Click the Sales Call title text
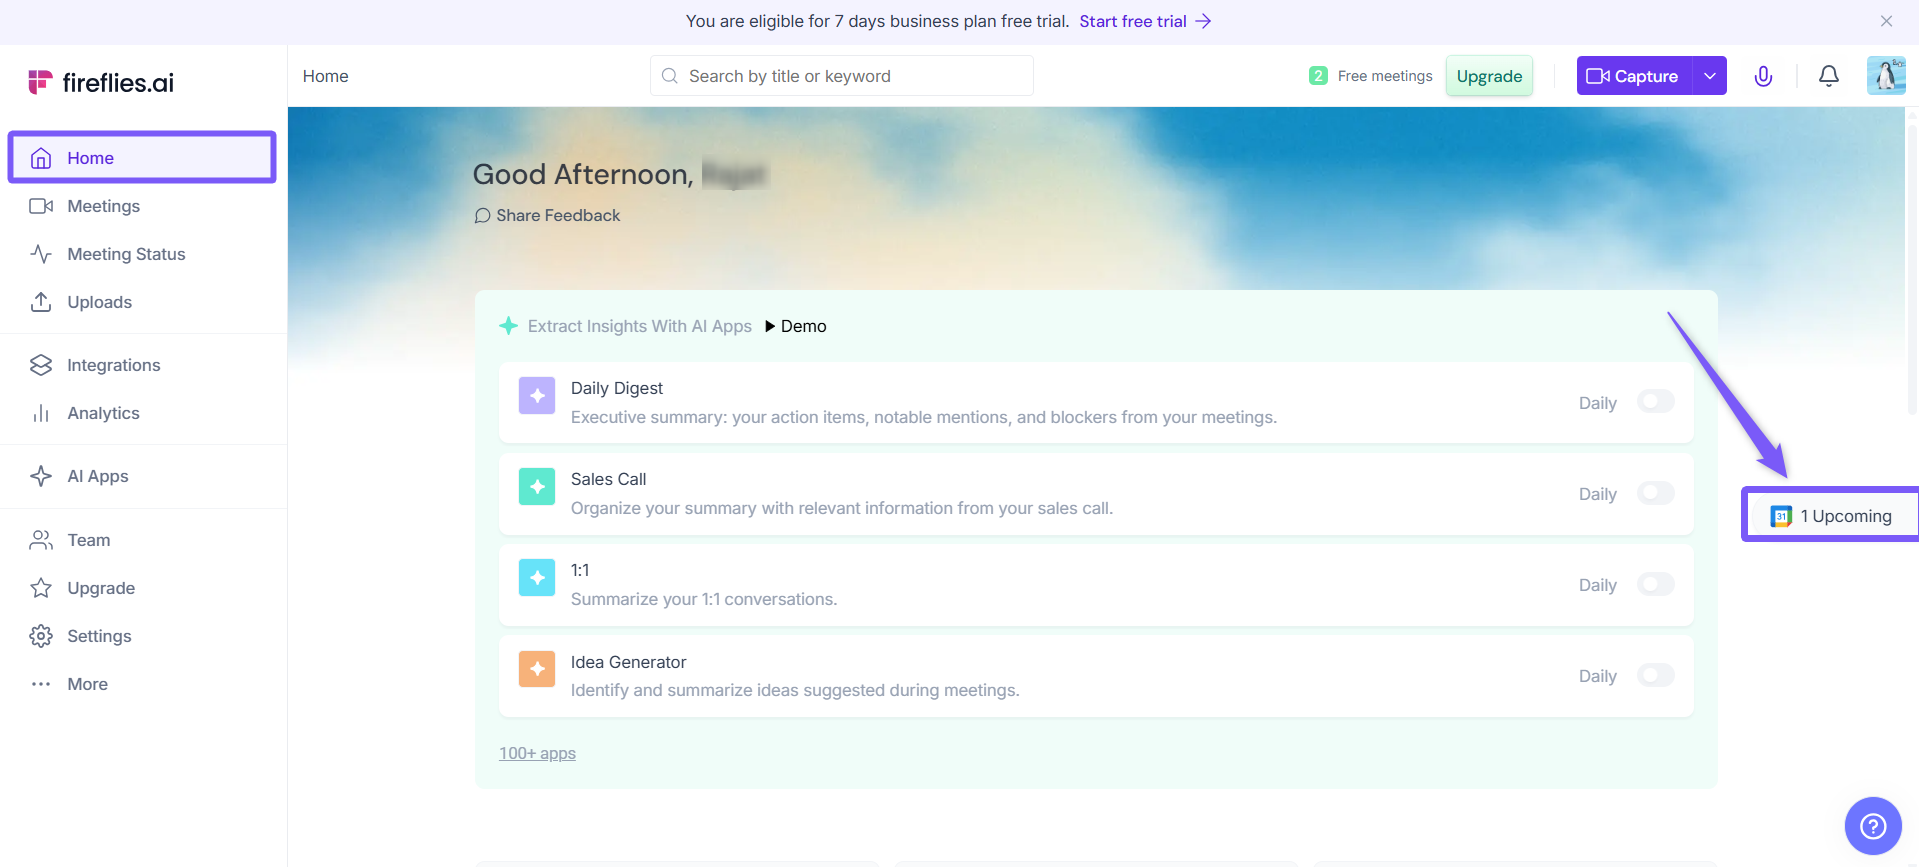The image size is (1919, 867). click(608, 479)
